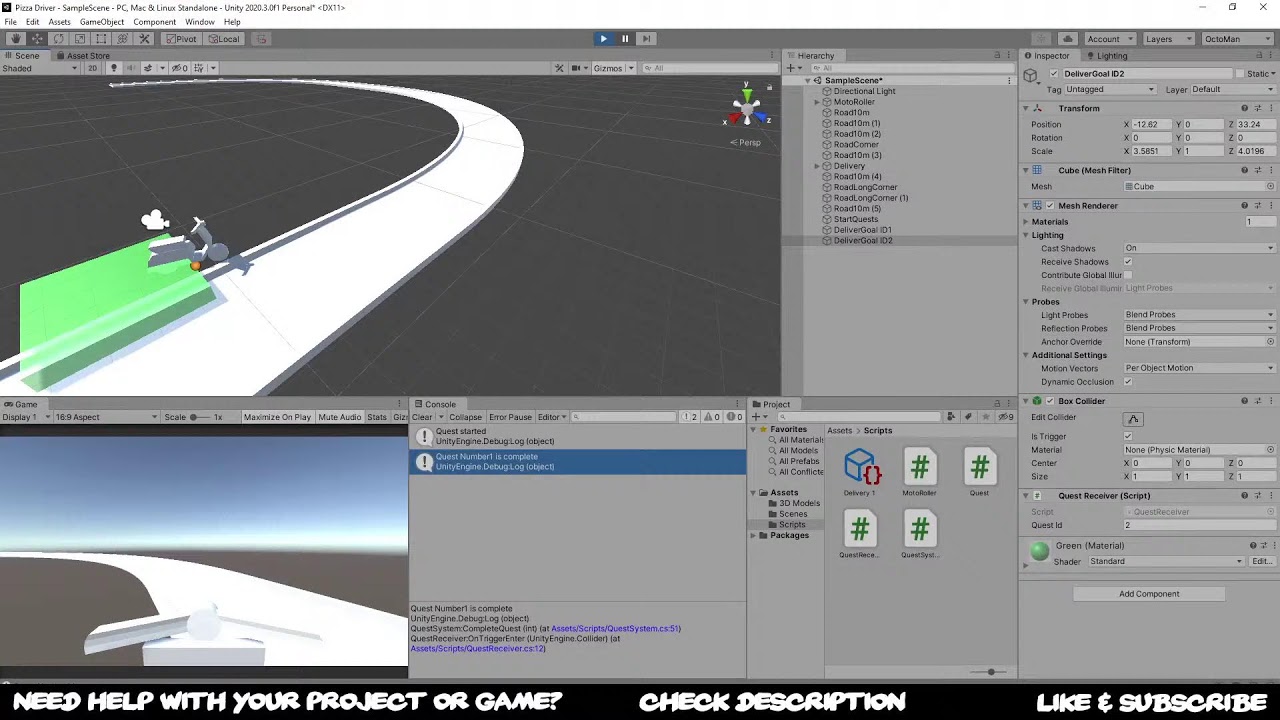Open the scene camera settings icon
1280x720 pixels.
(579, 68)
